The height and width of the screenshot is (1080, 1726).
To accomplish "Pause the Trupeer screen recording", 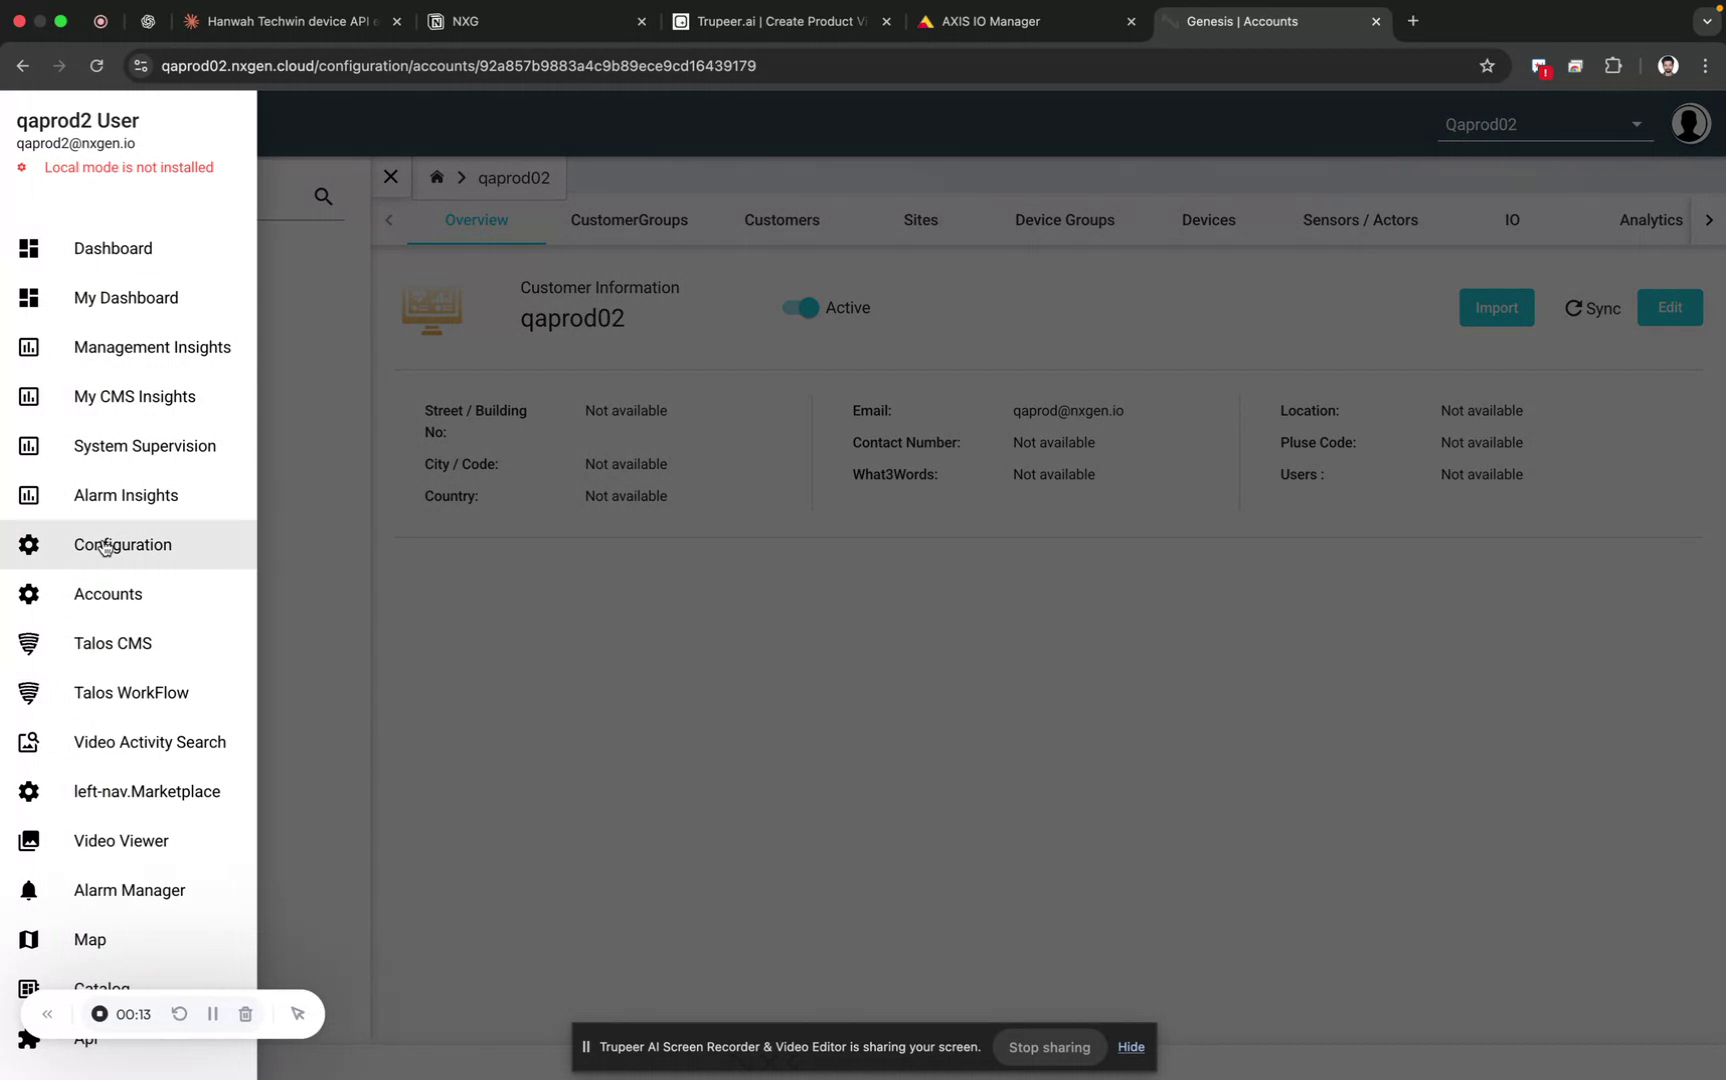I will click(212, 1013).
